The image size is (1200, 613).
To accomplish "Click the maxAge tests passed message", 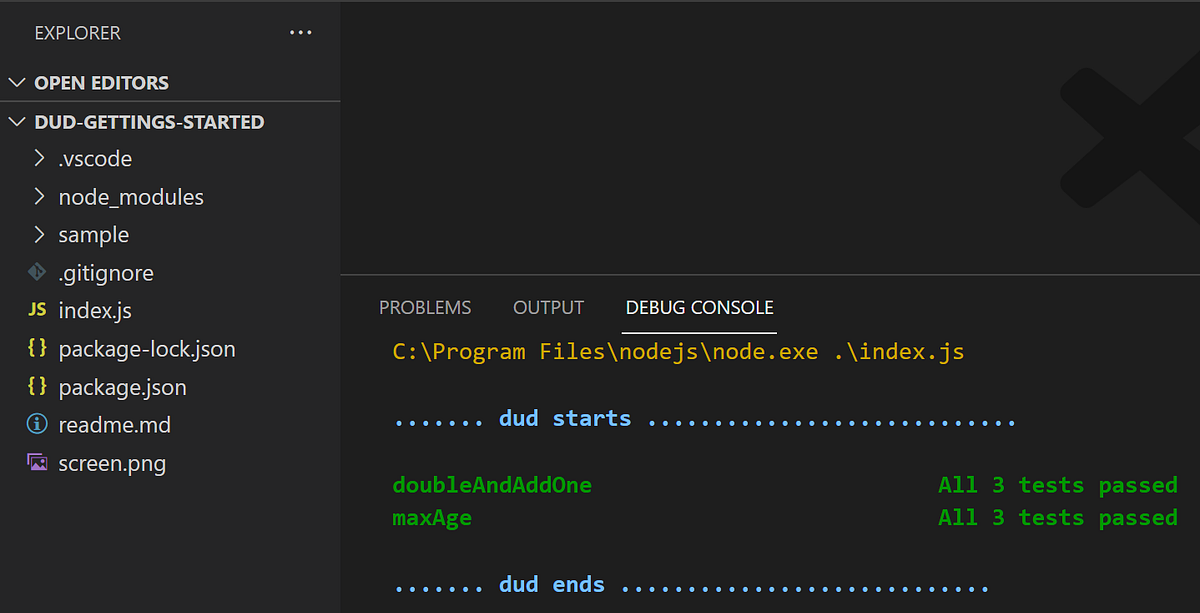I will (x=1059, y=517).
